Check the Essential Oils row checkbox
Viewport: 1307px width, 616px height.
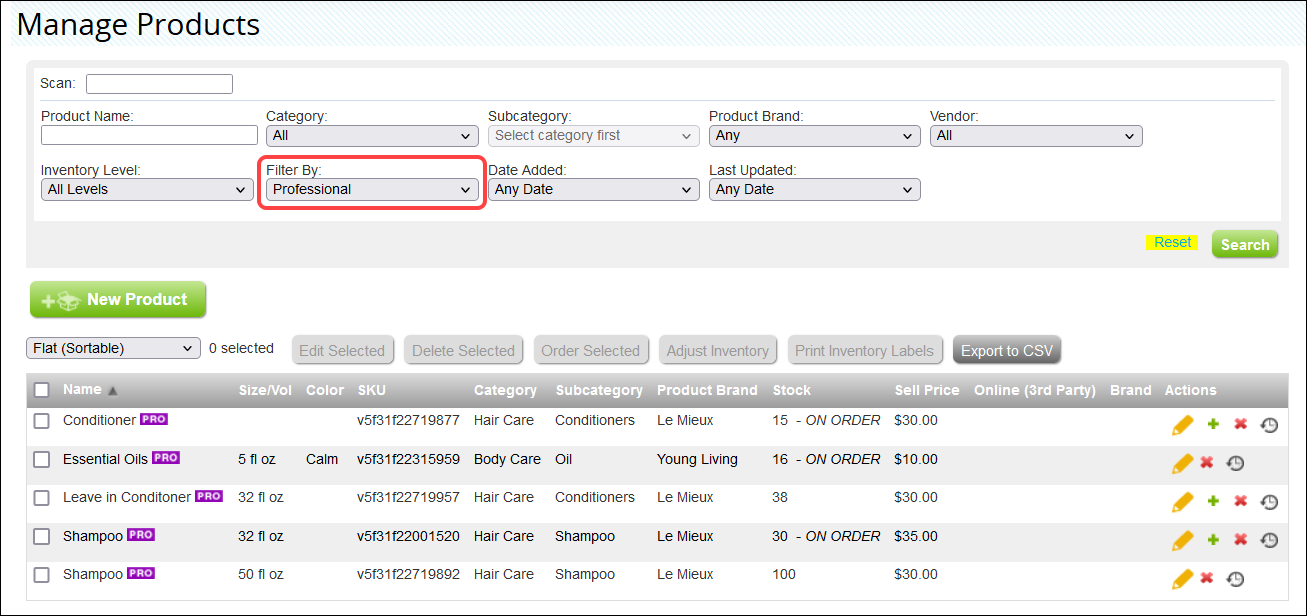[42, 460]
